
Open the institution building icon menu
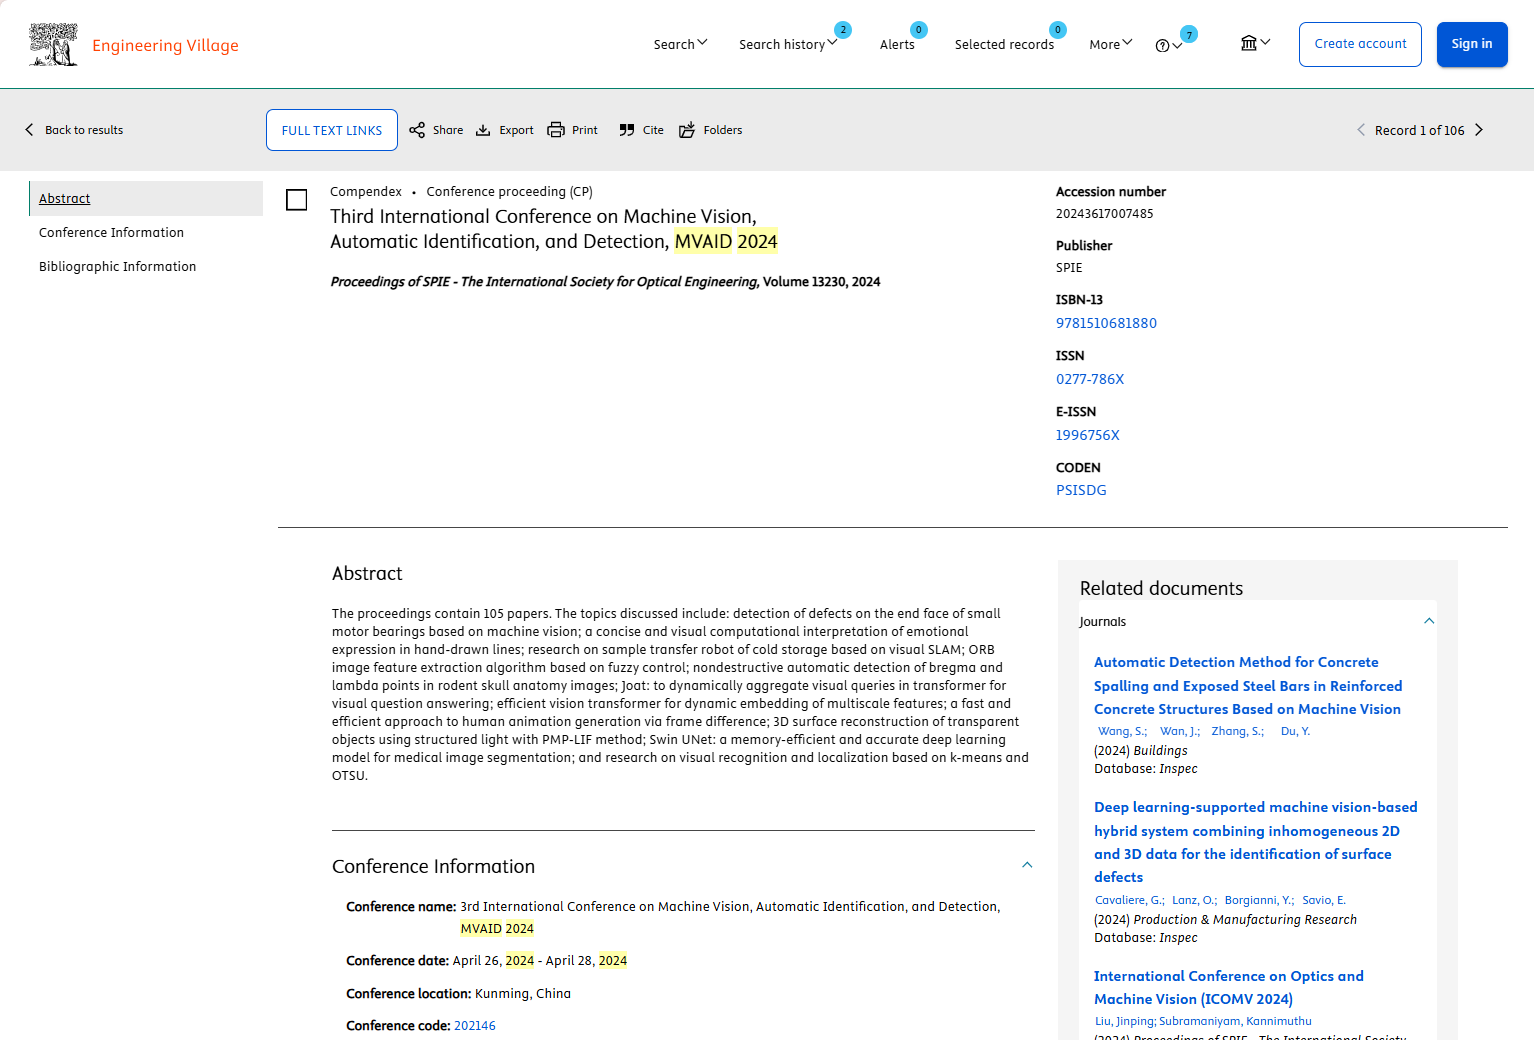[1255, 43]
